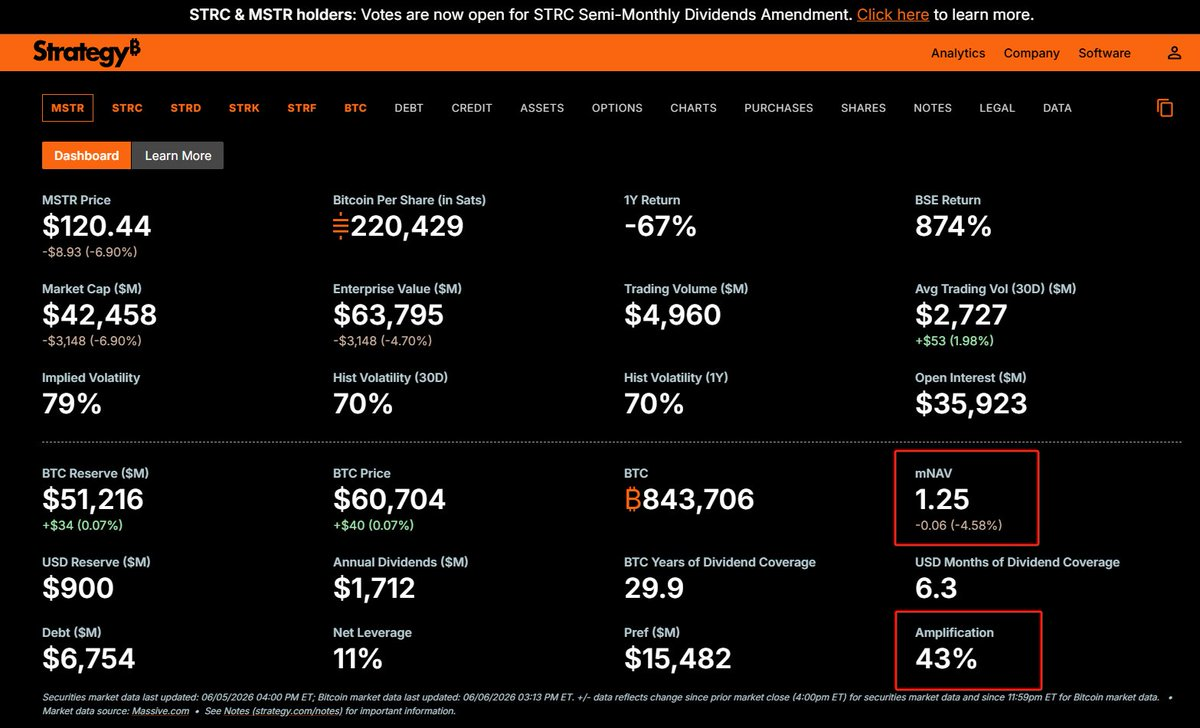Open the NOTES tab
This screenshot has width=1200, height=728.
click(x=932, y=108)
